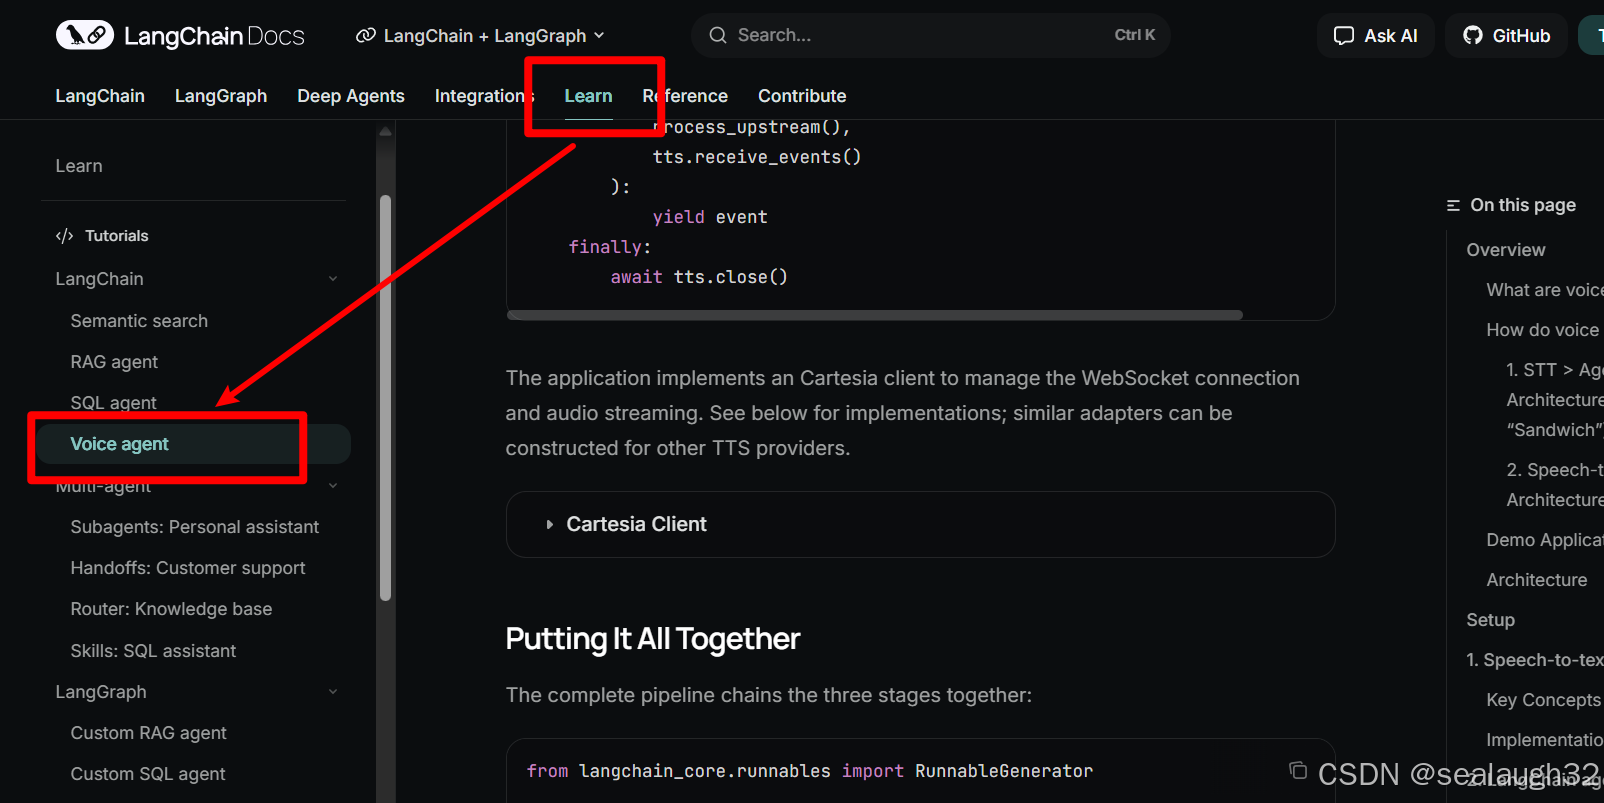Open Subagents: Personal assistant
The height and width of the screenshot is (803, 1604).
(195, 527)
